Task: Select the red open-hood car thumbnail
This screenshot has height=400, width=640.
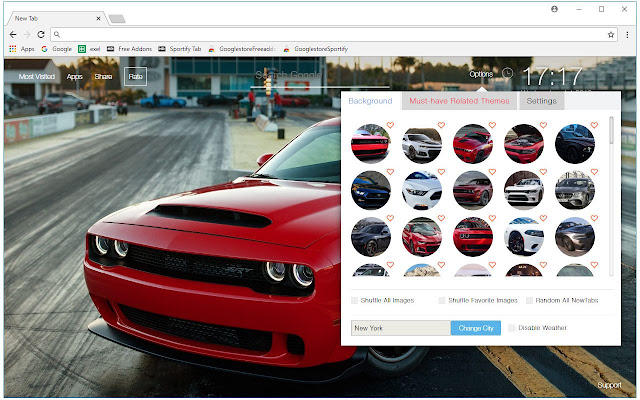Action: [524, 144]
